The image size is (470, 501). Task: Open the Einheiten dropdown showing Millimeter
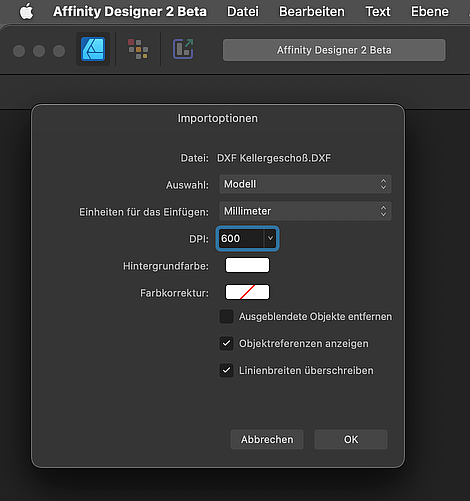click(x=305, y=211)
